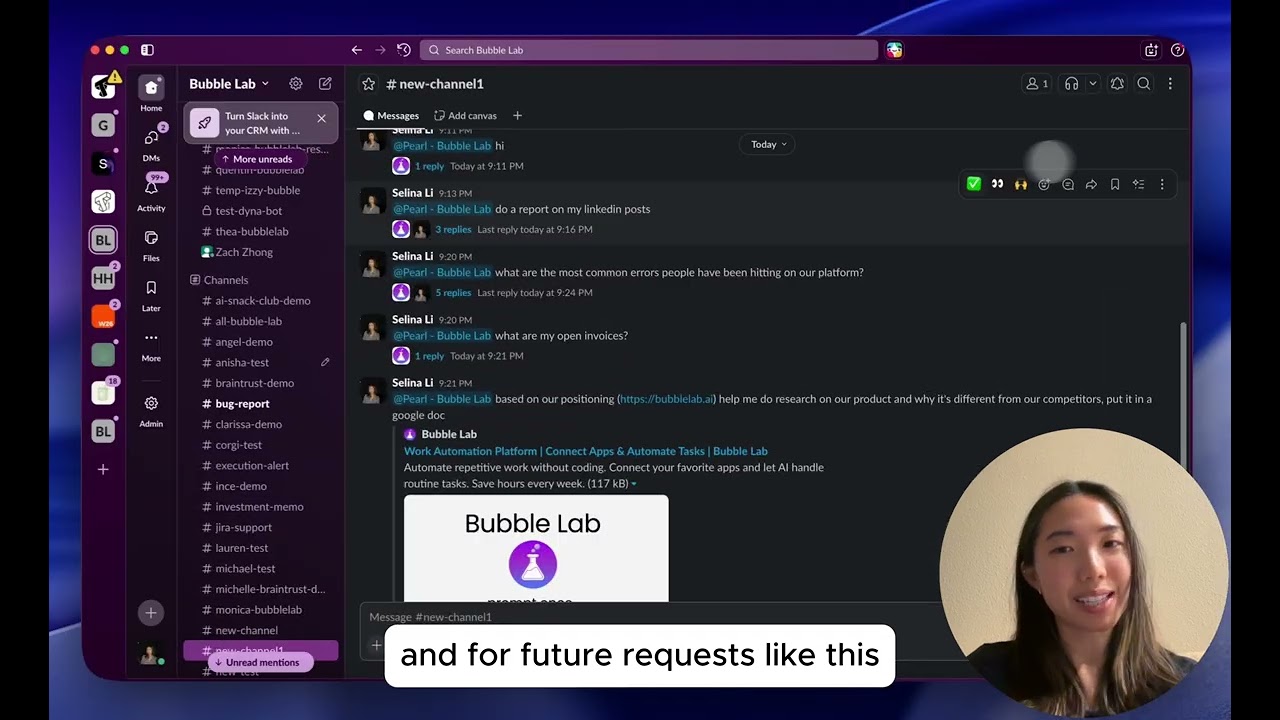Click the message scrollbar in the channel
This screenshot has width=1280, height=720.
[x=1184, y=396]
